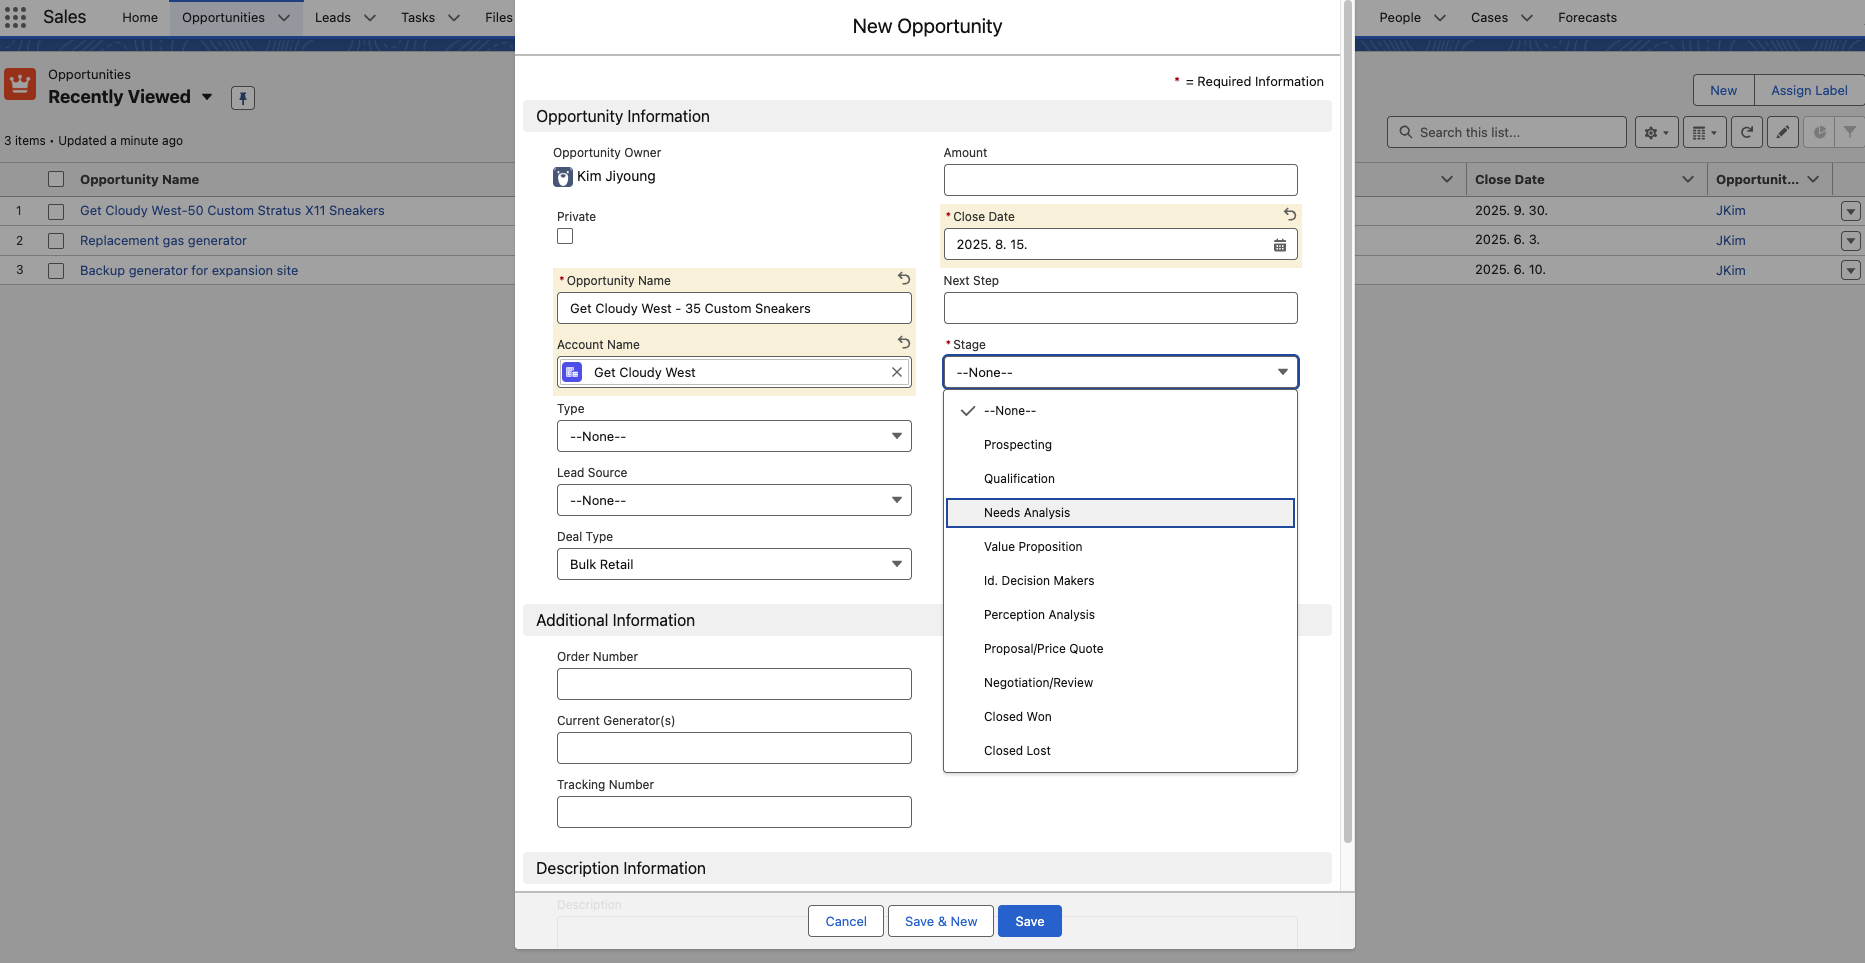Viewport: 1865px width, 963px height.
Task: Open the Deal Type dropdown
Action: pos(734,564)
